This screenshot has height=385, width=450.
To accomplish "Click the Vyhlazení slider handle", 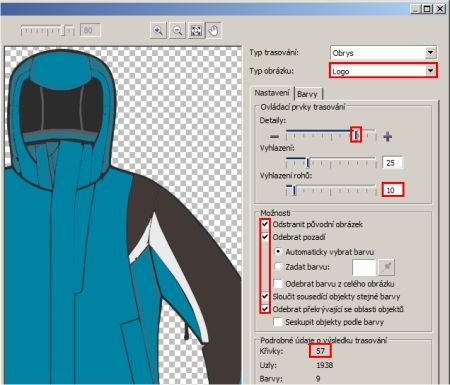I will pos(308,163).
